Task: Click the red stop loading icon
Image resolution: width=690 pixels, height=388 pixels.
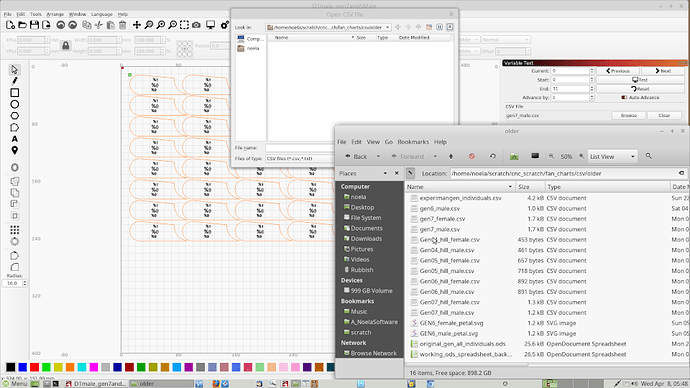Action: [x=472, y=156]
